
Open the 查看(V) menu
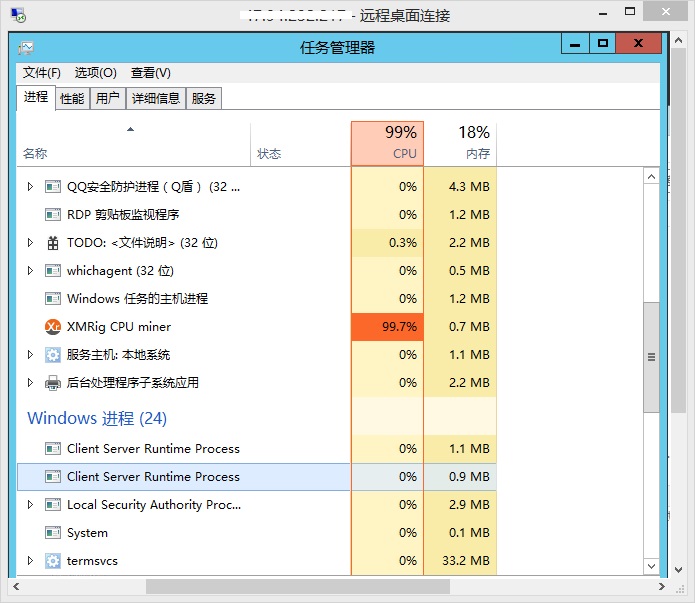[x=151, y=72]
